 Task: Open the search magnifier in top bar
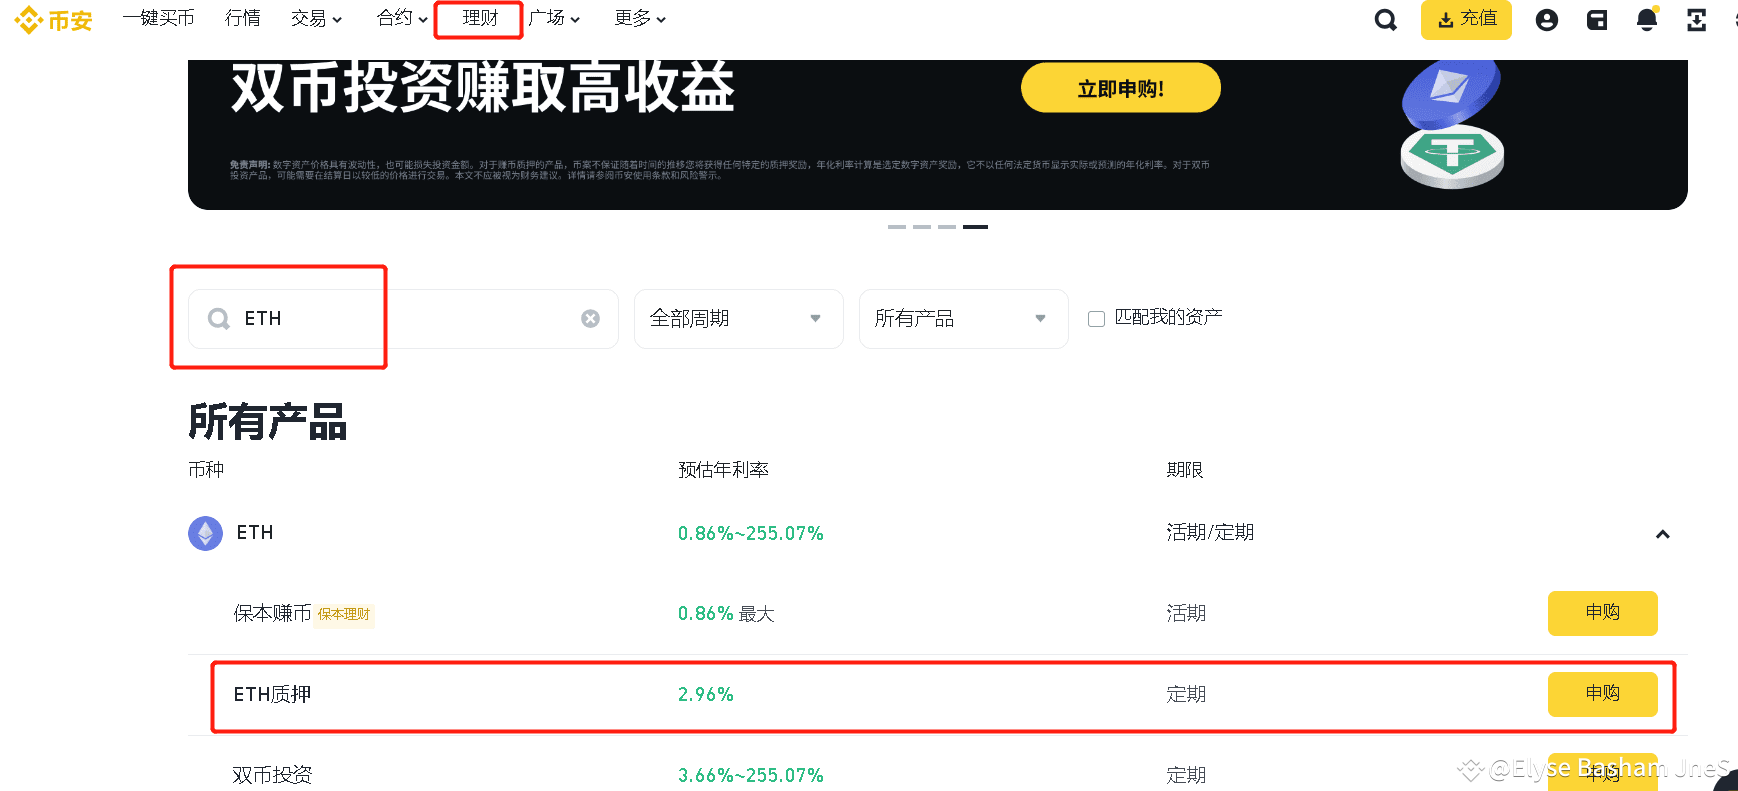1385,19
